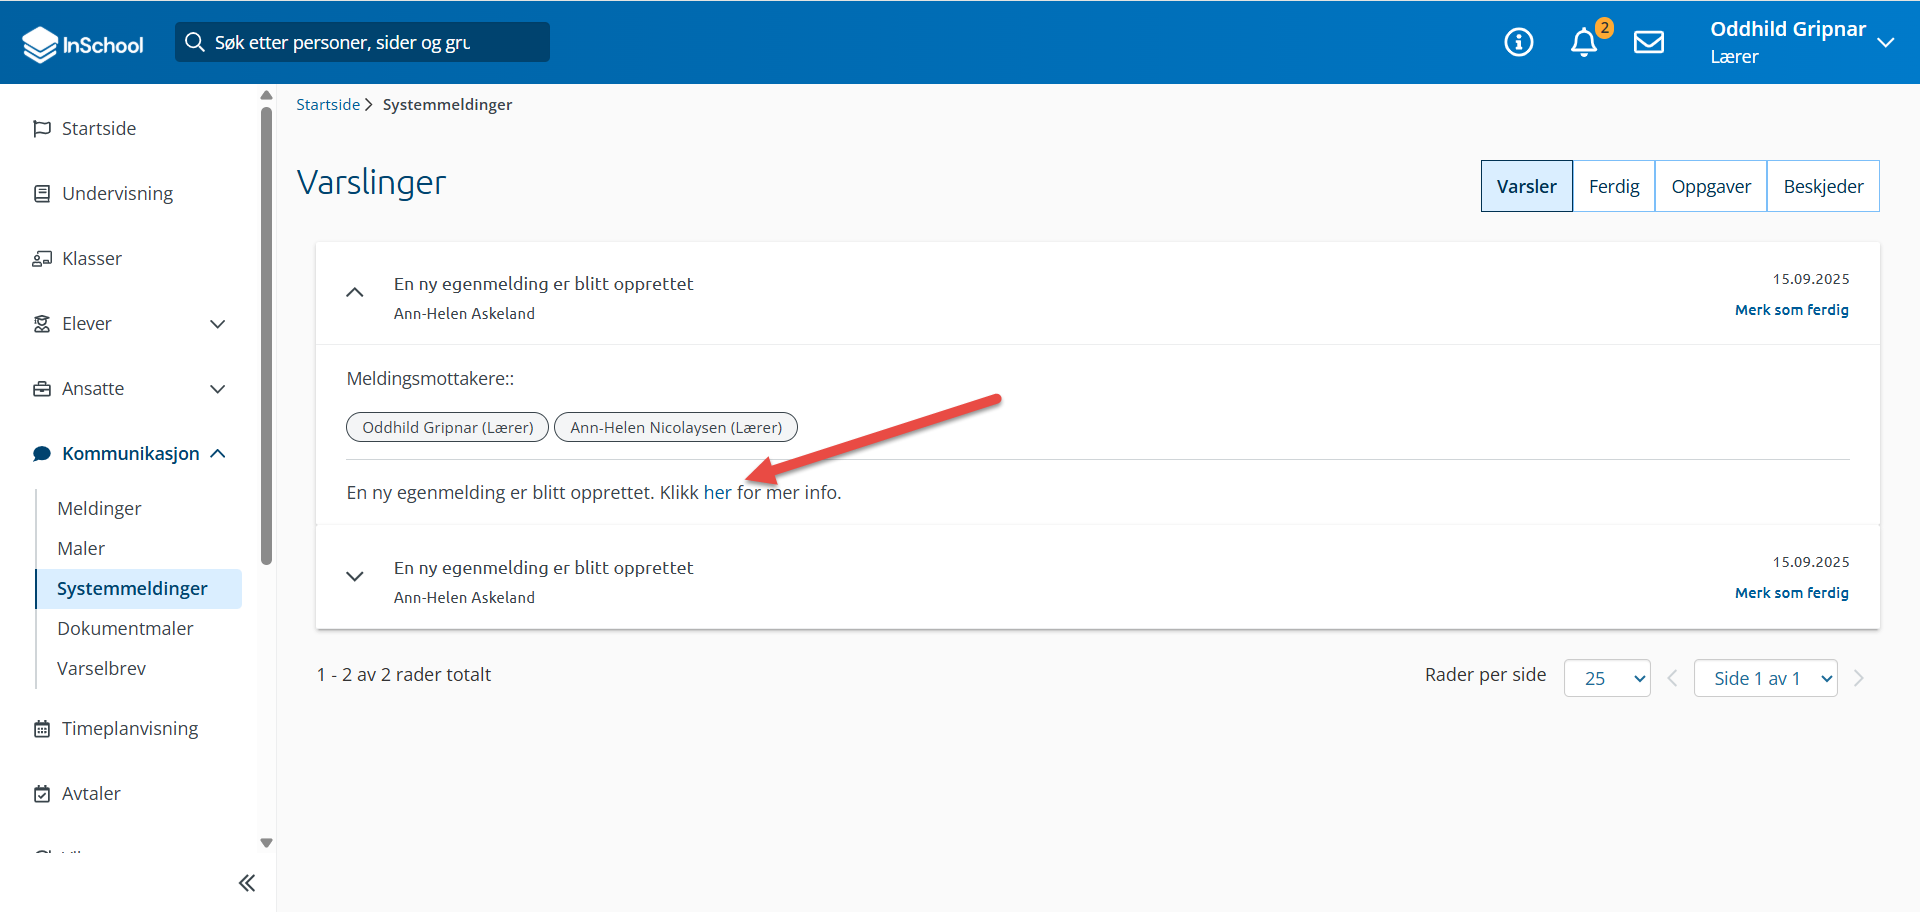Collapse the first egenmelding notification
1920x912 pixels.
pyautogui.click(x=354, y=293)
